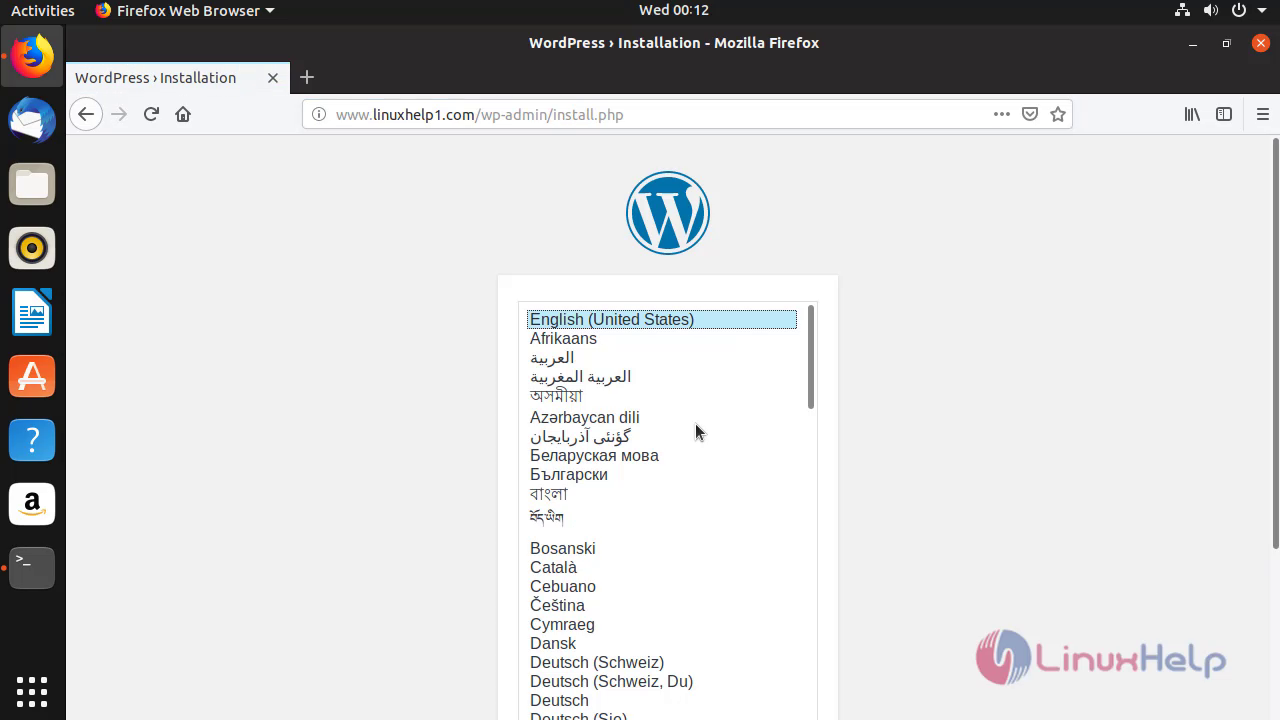
Task: Save page to Pocket
Action: point(1030,114)
